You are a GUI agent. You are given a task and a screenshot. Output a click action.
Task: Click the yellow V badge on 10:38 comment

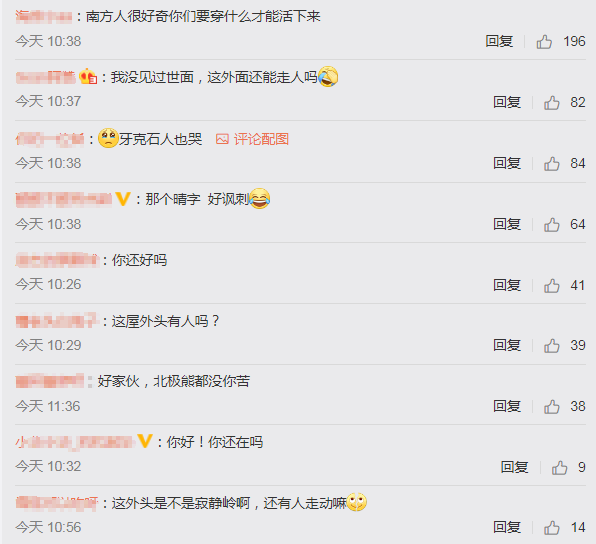(x=123, y=199)
